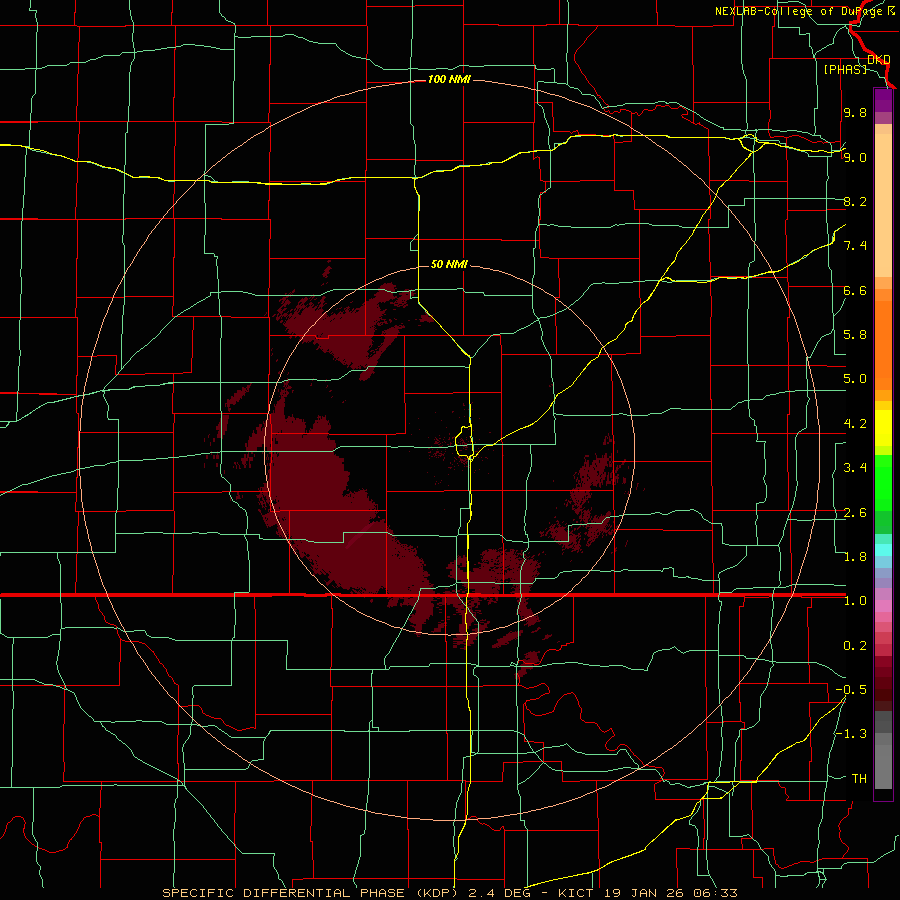Click the '50 NMI' range ring label

(x=449, y=264)
